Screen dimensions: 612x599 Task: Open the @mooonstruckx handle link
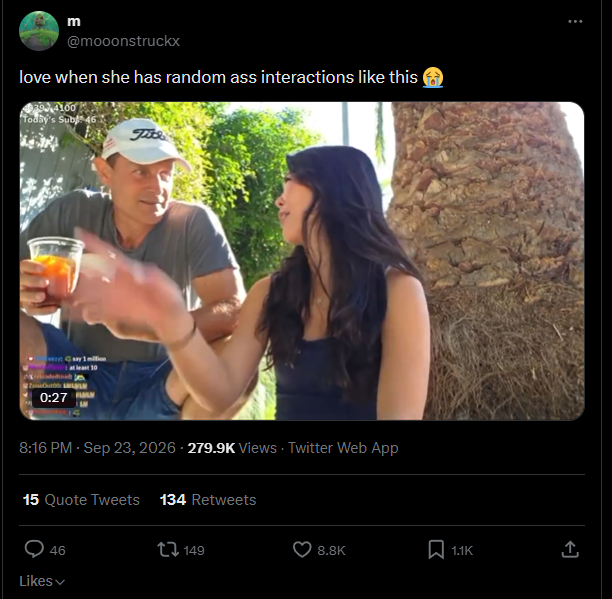pyautogui.click(x=123, y=41)
